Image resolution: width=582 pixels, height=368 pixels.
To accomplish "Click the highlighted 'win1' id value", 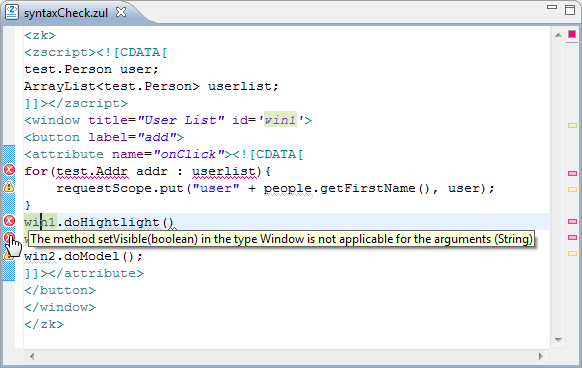I will coord(280,120).
